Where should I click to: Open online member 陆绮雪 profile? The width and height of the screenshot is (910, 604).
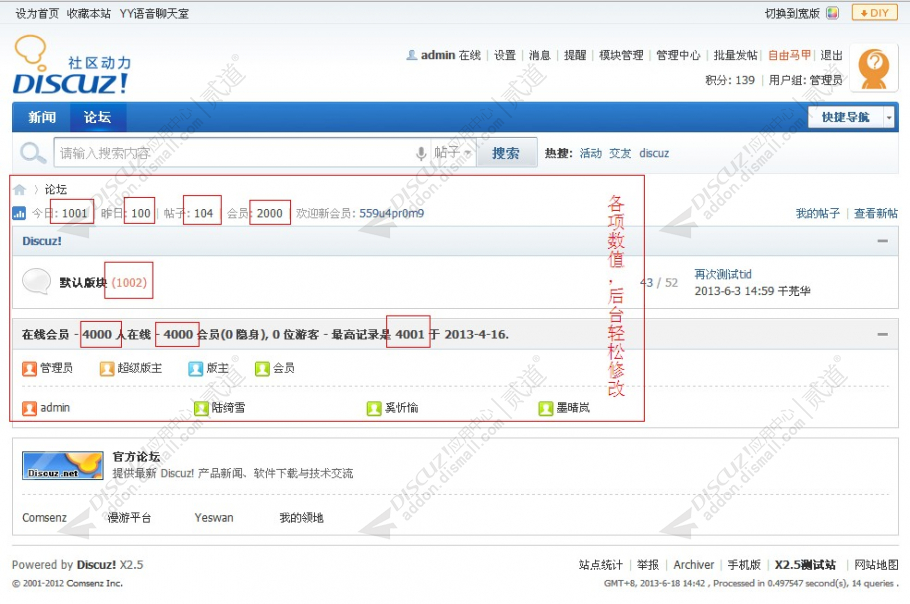228,408
